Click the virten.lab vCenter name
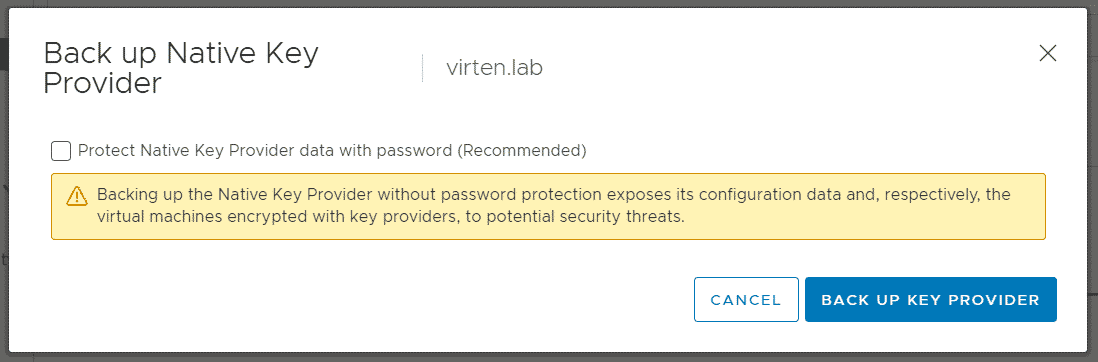This screenshot has width=1098, height=362. pyautogui.click(x=494, y=68)
